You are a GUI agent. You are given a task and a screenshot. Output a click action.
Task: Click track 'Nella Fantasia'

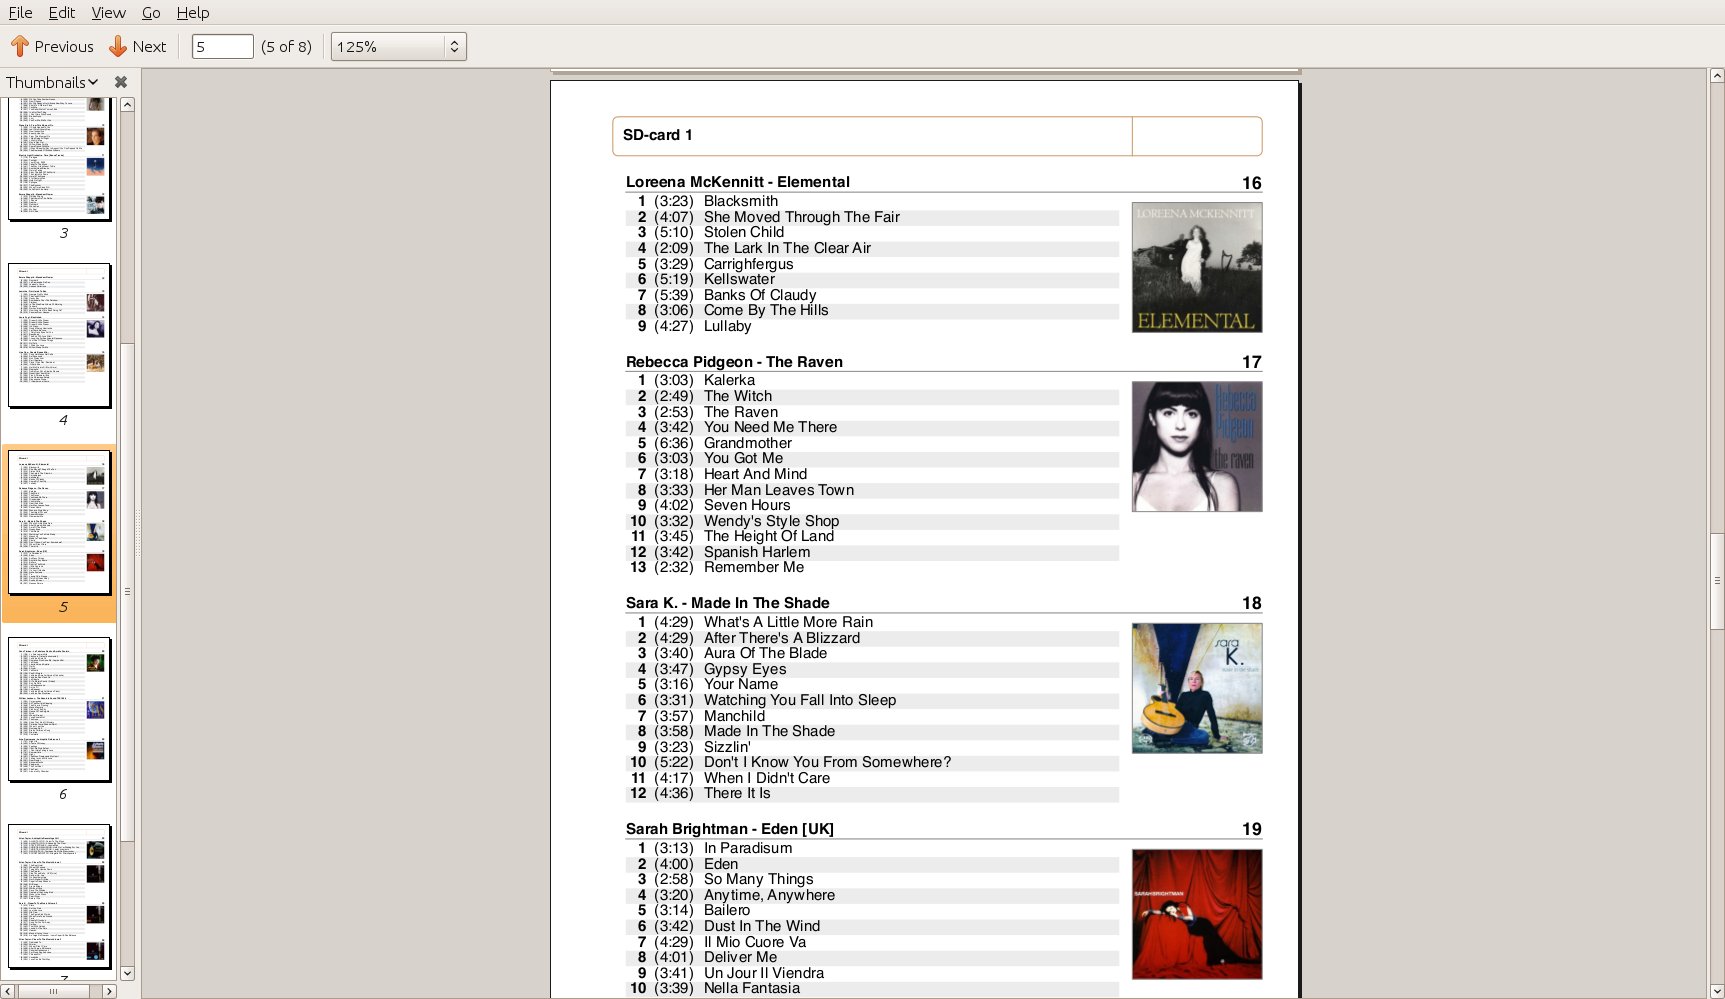tap(752, 988)
